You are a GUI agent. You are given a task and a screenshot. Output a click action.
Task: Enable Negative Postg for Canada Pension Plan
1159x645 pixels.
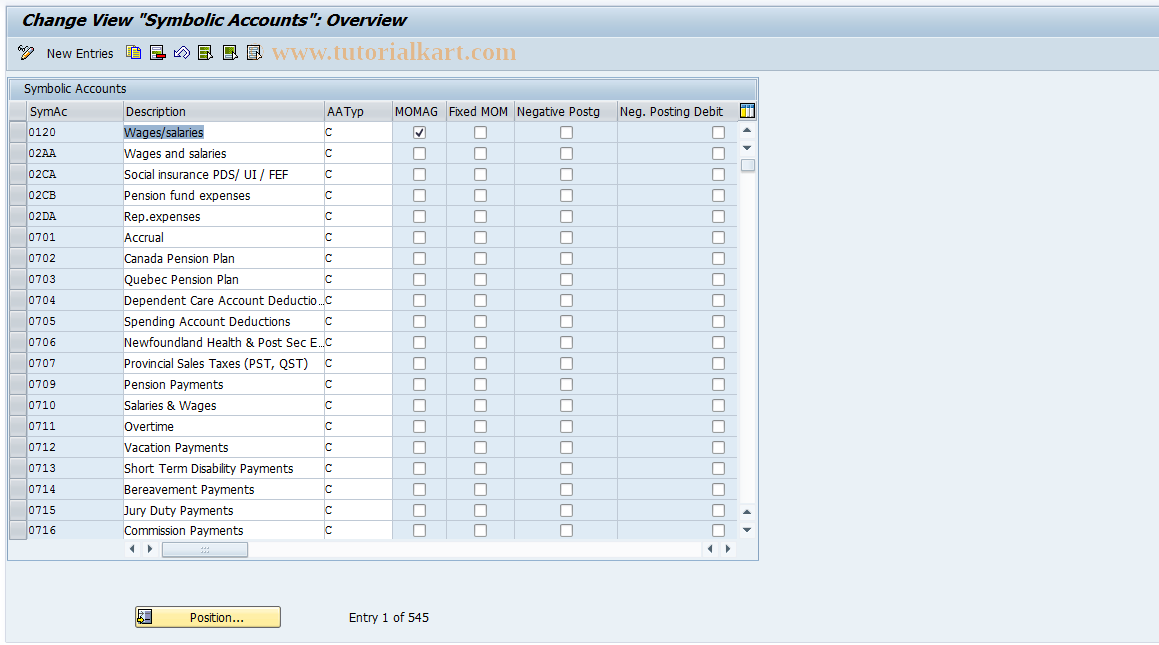[566, 259]
